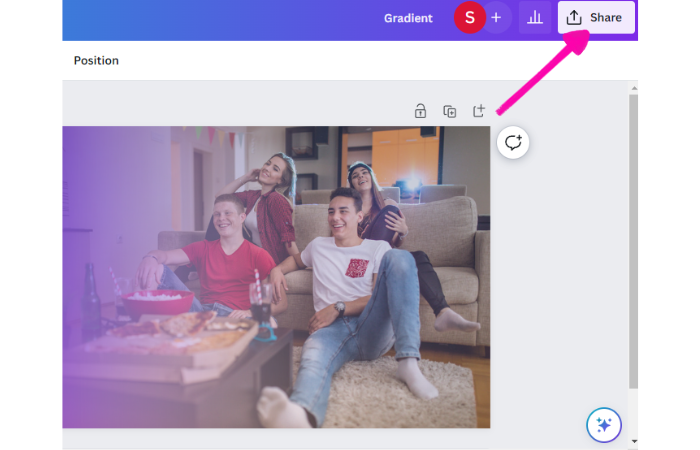Lock the page with padlock icon

point(420,111)
